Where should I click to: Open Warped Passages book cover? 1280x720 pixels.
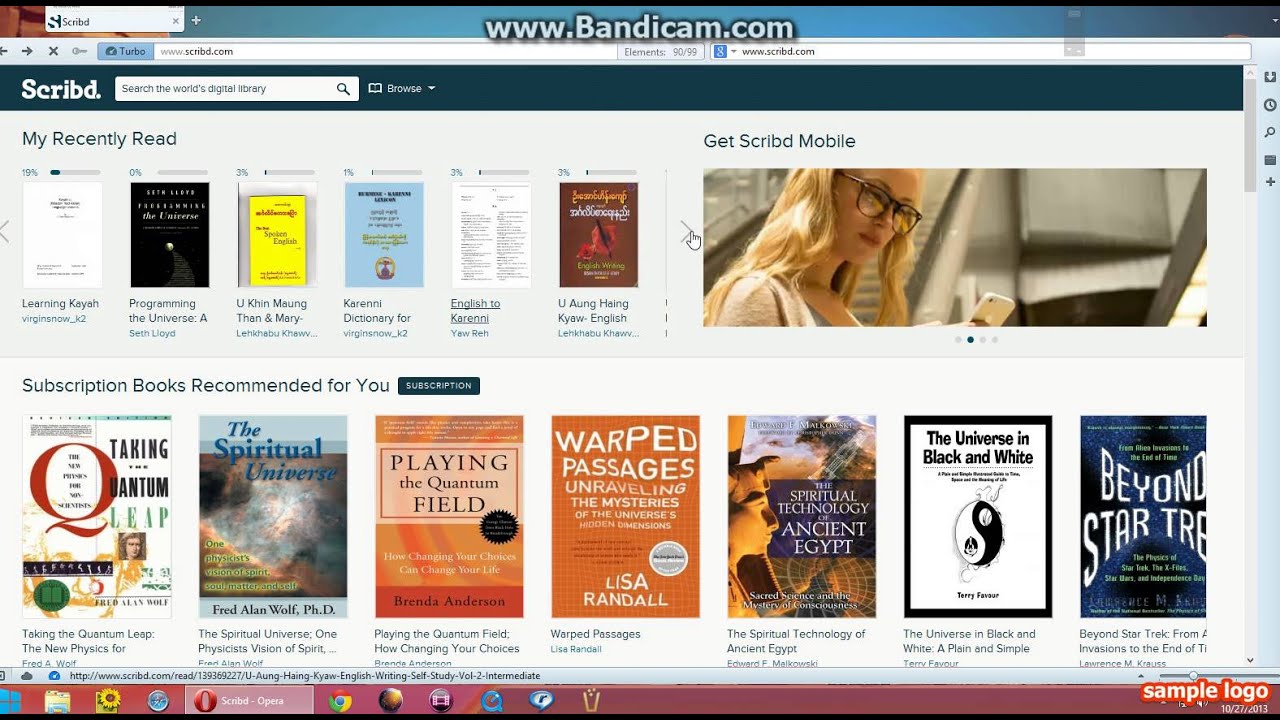tap(625, 516)
